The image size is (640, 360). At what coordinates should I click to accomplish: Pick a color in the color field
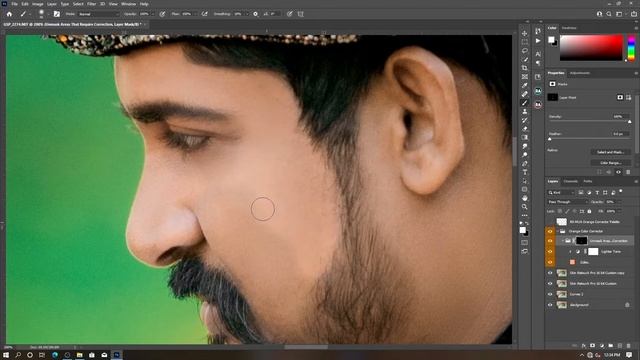pos(591,48)
